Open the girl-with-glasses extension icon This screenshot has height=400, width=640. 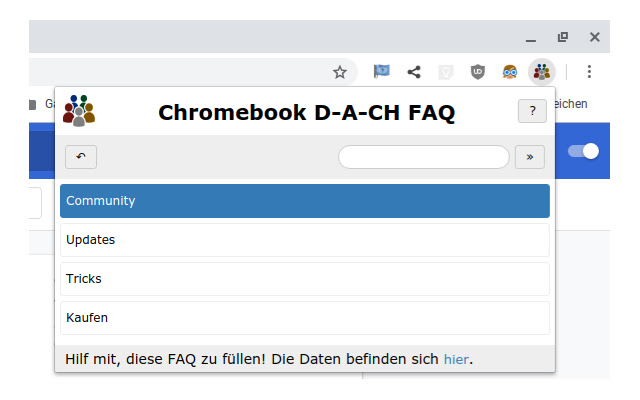[x=510, y=72]
